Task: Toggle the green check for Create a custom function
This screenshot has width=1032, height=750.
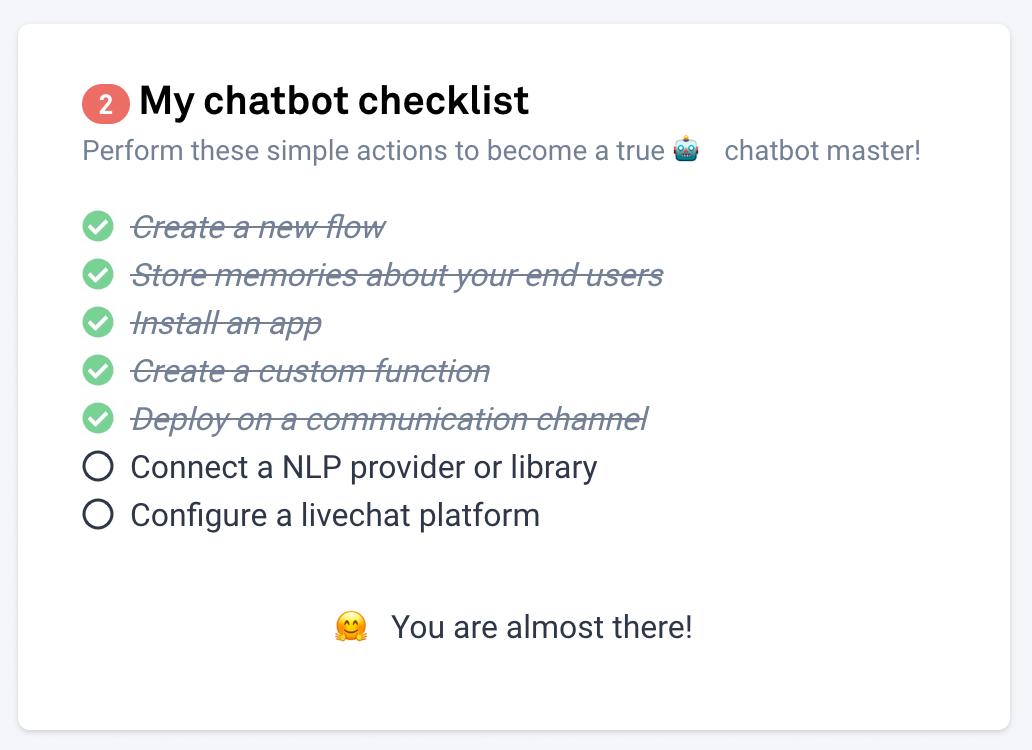Action: point(98,370)
